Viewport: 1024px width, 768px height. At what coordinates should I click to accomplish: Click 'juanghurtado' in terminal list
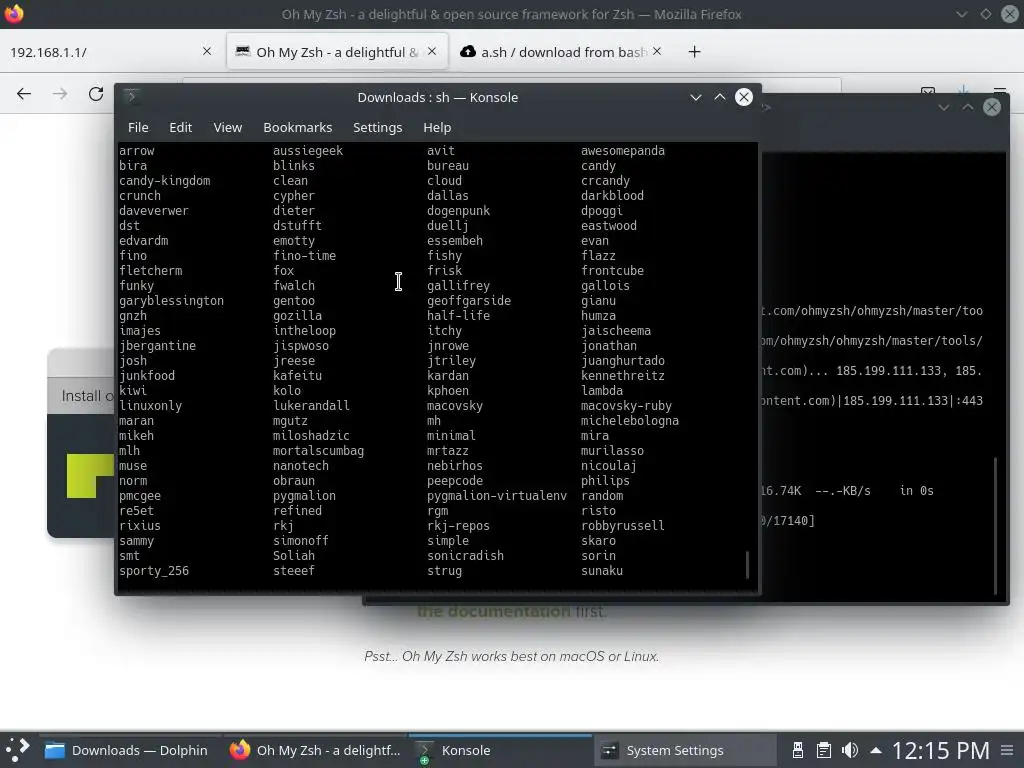(622, 360)
